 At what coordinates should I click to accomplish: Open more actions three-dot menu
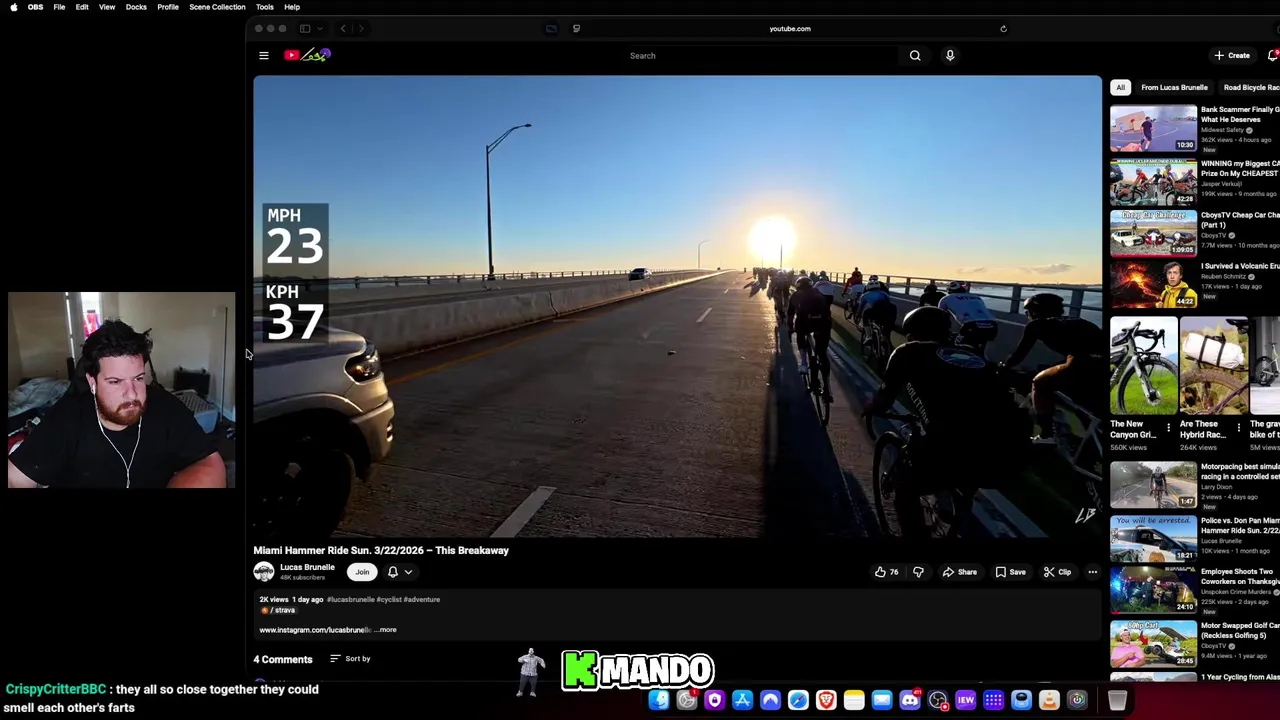pyautogui.click(x=1092, y=572)
